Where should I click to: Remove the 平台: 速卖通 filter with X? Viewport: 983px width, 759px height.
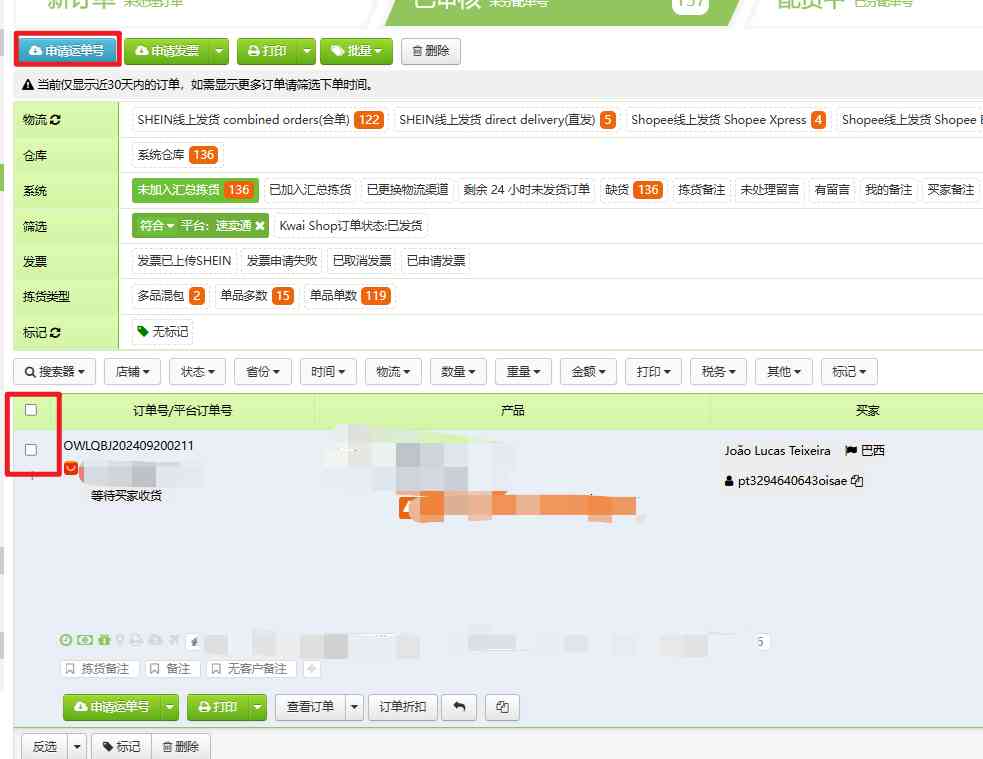260,226
